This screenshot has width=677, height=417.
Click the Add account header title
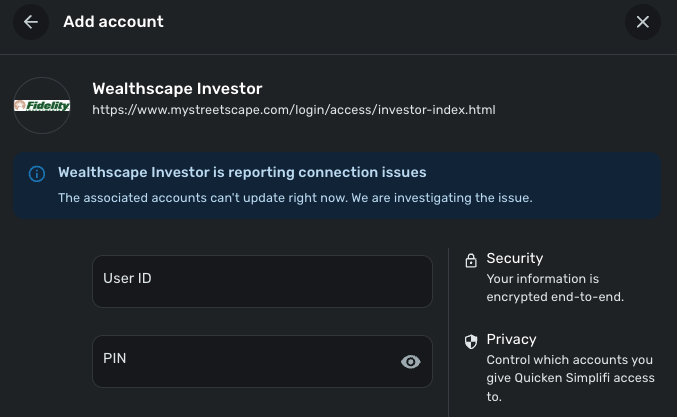pyautogui.click(x=113, y=22)
